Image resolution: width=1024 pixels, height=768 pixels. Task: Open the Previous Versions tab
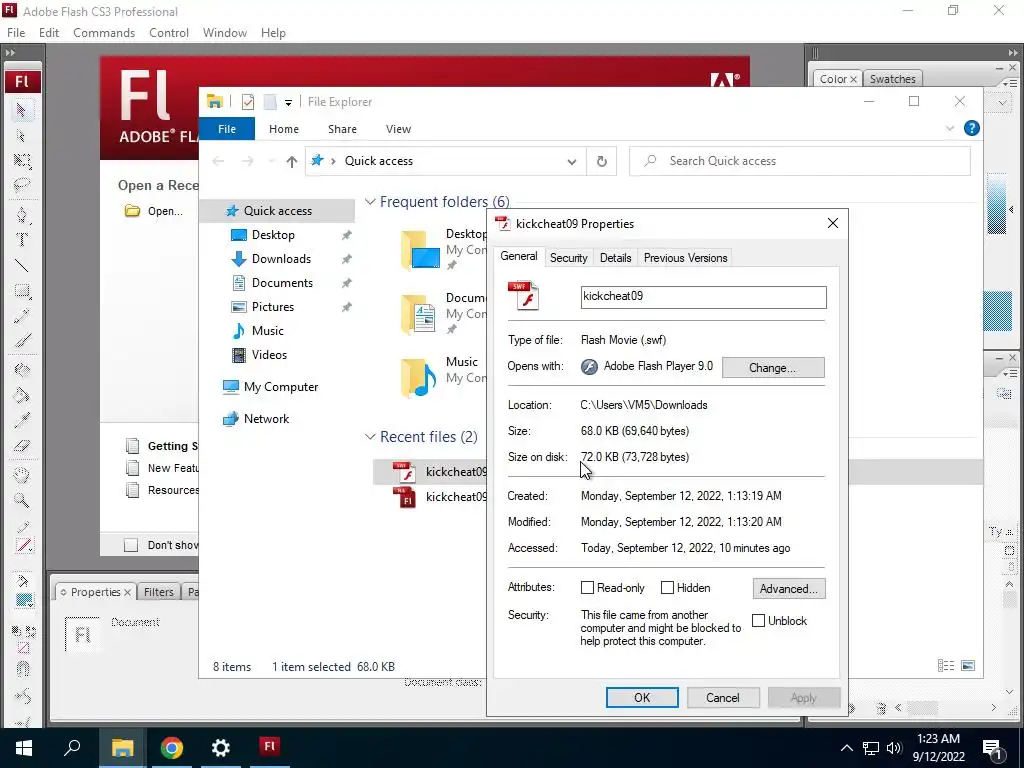[685, 258]
